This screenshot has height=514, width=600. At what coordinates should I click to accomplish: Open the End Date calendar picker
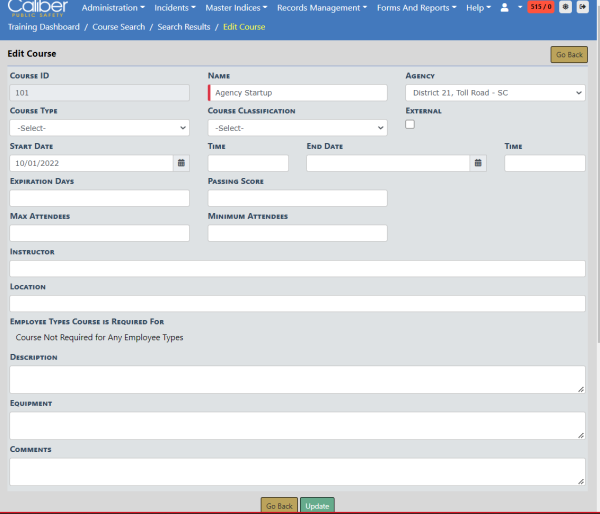(479, 162)
